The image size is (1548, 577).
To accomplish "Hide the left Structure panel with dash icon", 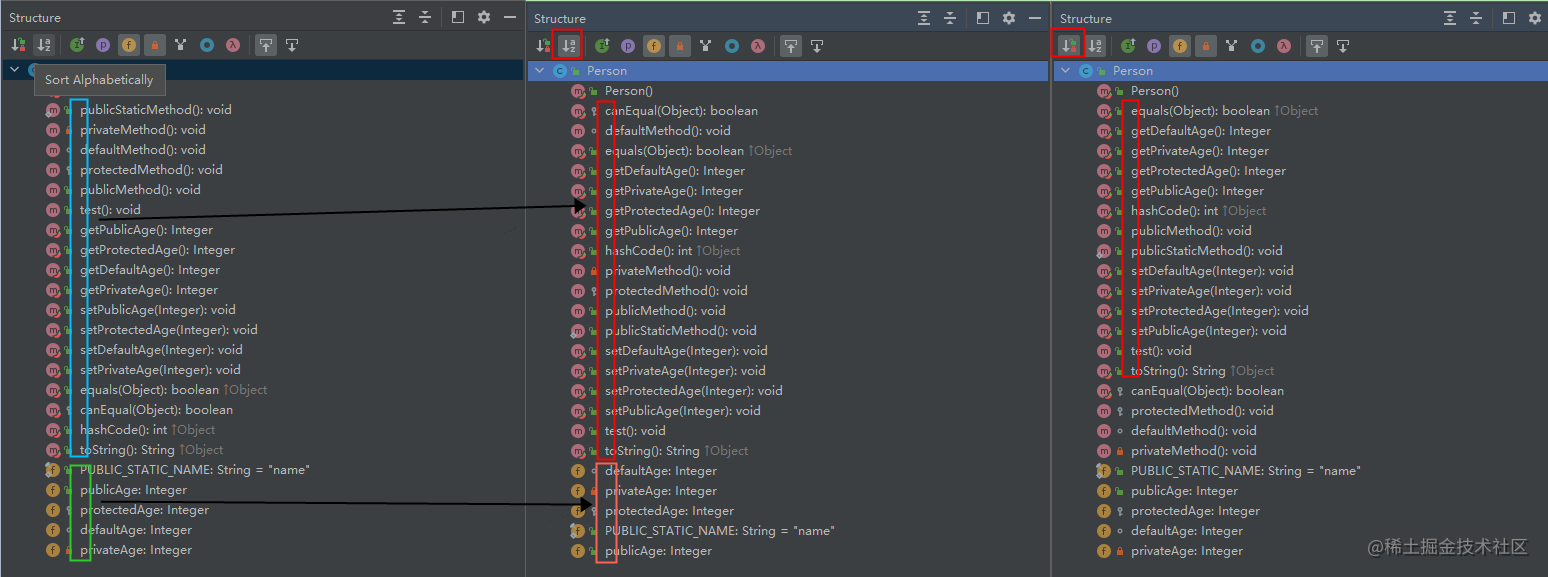I will (511, 17).
